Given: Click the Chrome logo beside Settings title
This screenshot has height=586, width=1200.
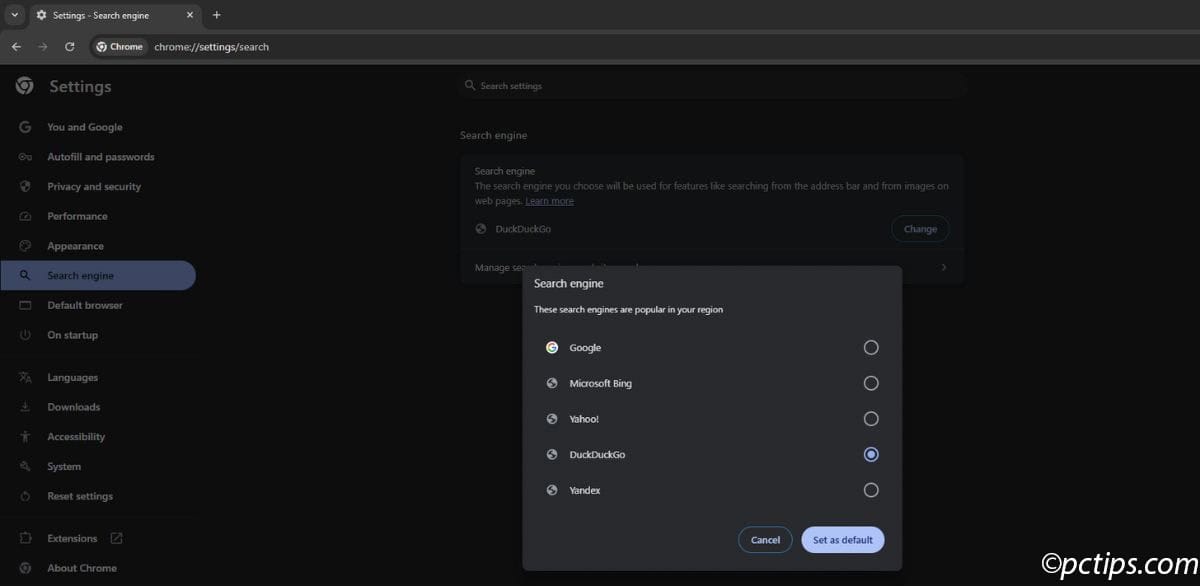Looking at the screenshot, I should point(24,86).
